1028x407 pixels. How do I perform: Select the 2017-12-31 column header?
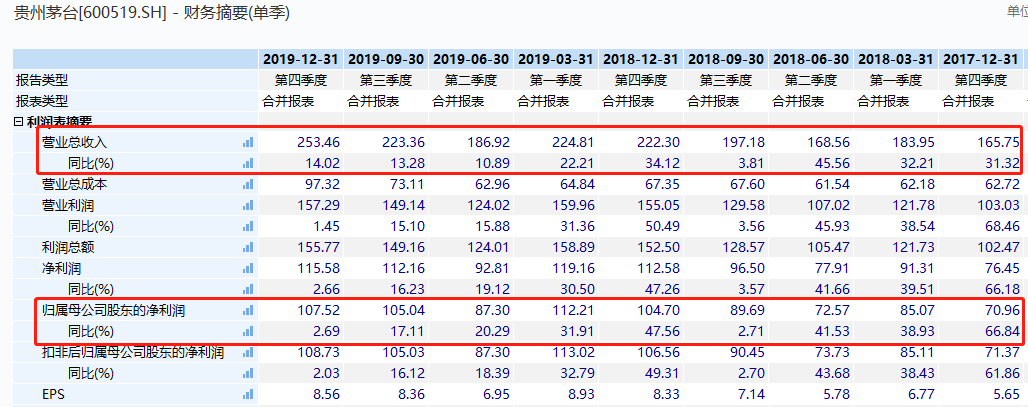point(981,59)
